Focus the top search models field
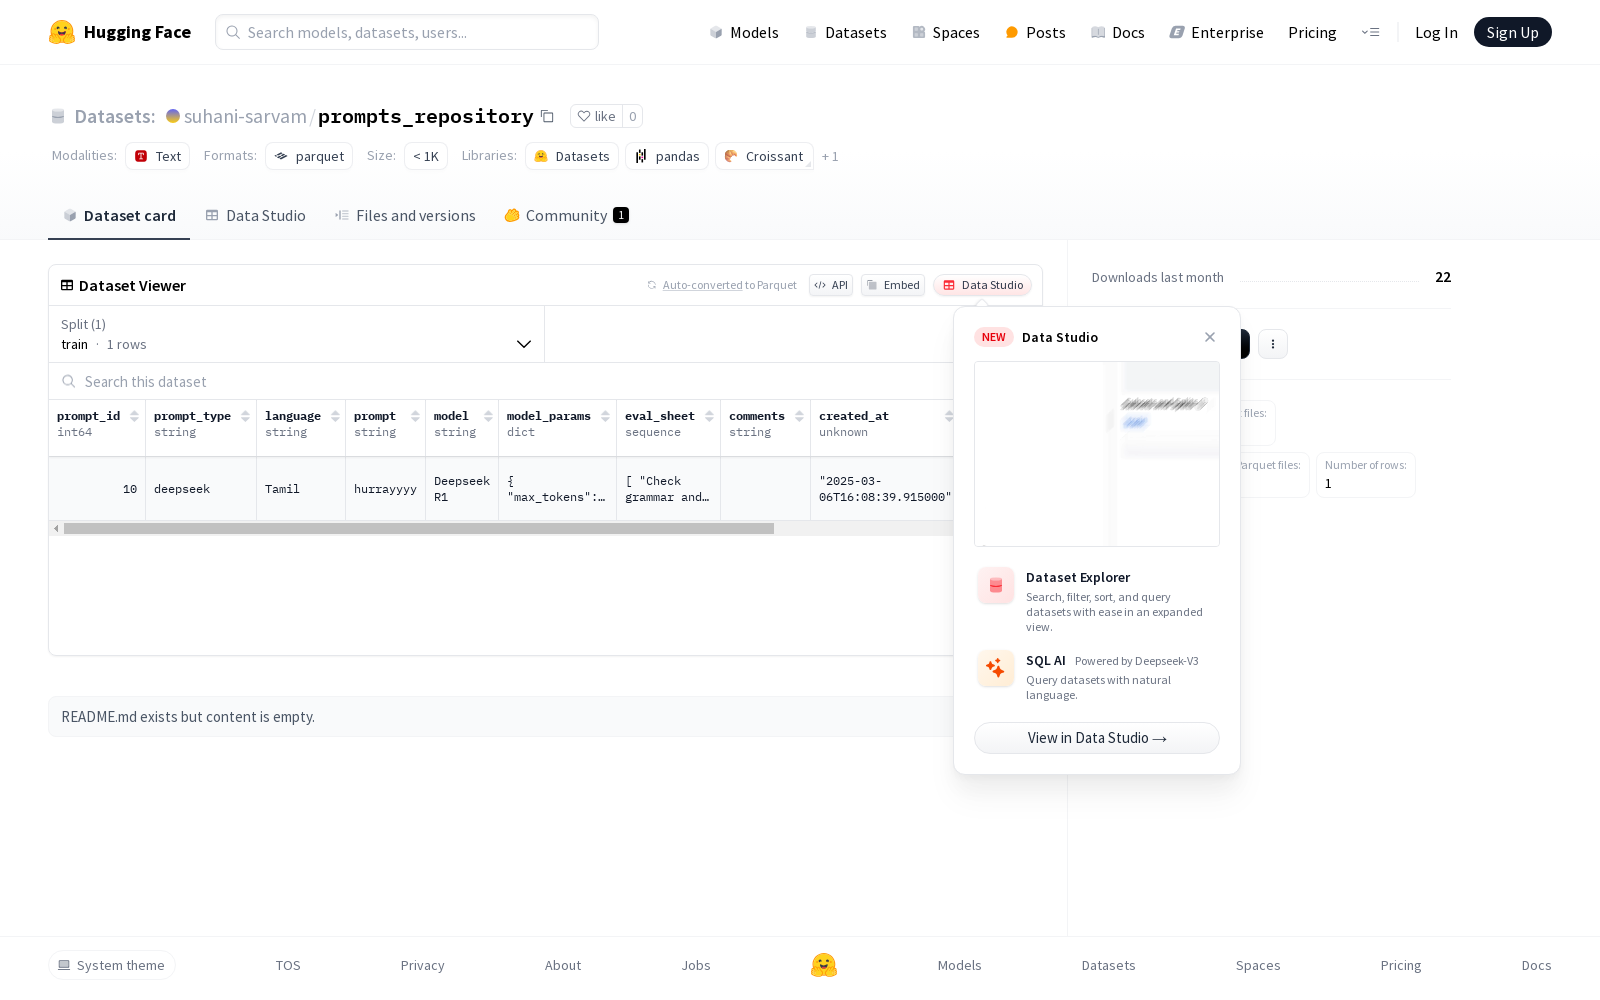Screen dimensions: 1600x1000 click(x=407, y=32)
